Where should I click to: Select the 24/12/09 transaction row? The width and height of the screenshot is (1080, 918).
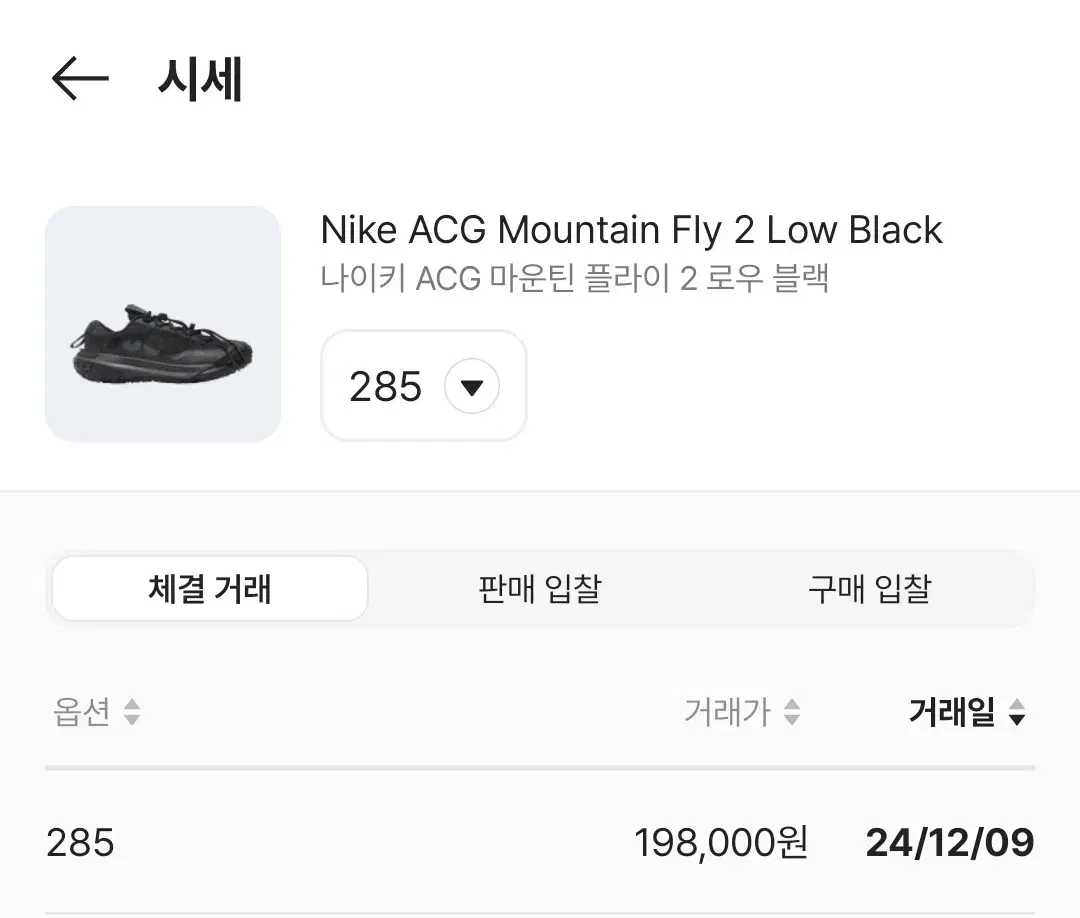tap(540, 843)
